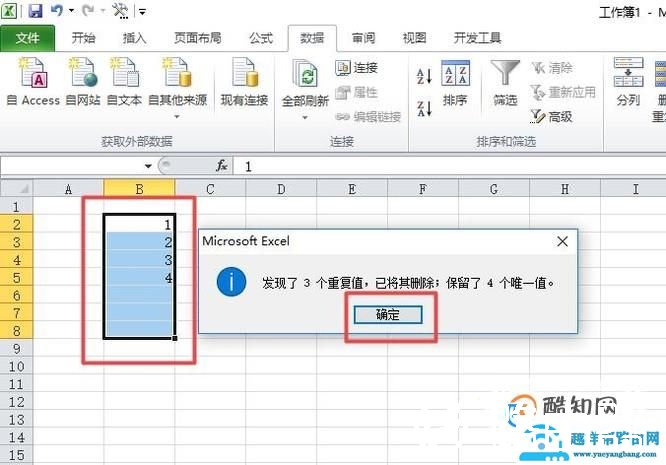Click cell B3 containing 2
This screenshot has width=666, height=465.
coord(139,242)
